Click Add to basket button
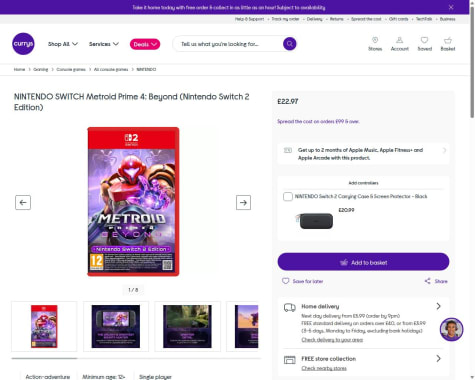 [x=363, y=262]
